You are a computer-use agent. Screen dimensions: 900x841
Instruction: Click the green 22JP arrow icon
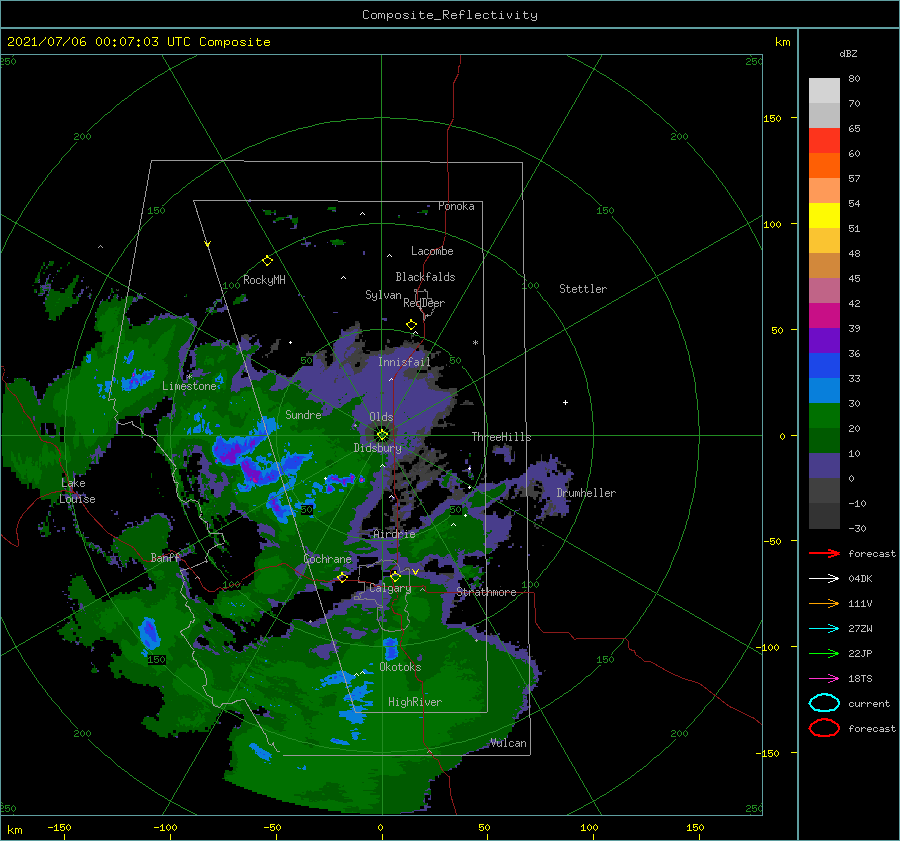(824, 653)
